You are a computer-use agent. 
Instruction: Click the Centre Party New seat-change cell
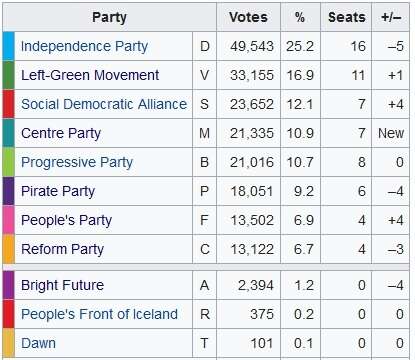click(x=391, y=133)
